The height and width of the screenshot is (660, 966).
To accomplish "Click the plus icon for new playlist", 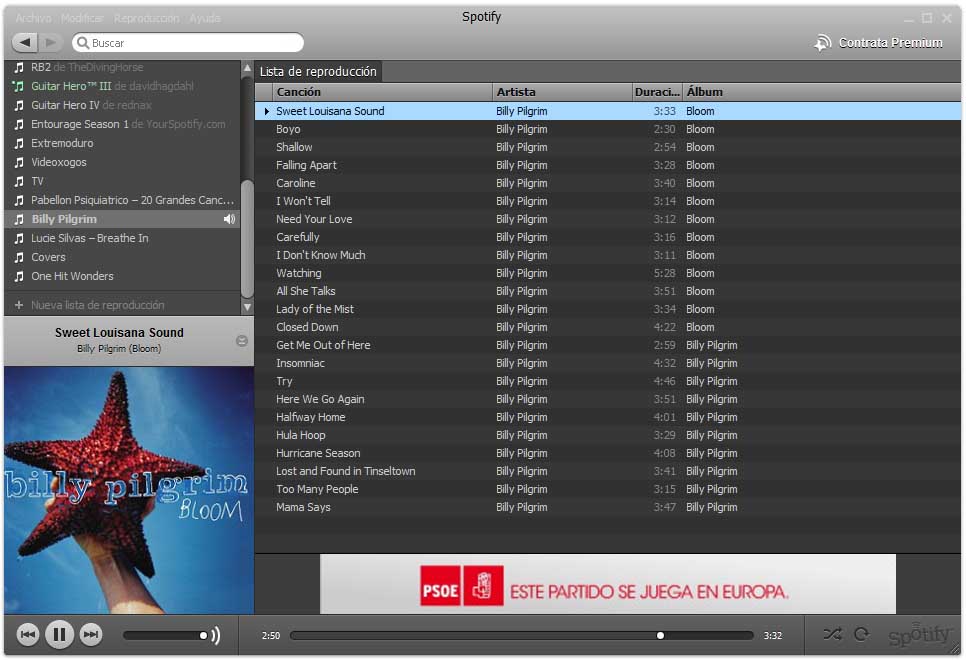I will click(19, 305).
